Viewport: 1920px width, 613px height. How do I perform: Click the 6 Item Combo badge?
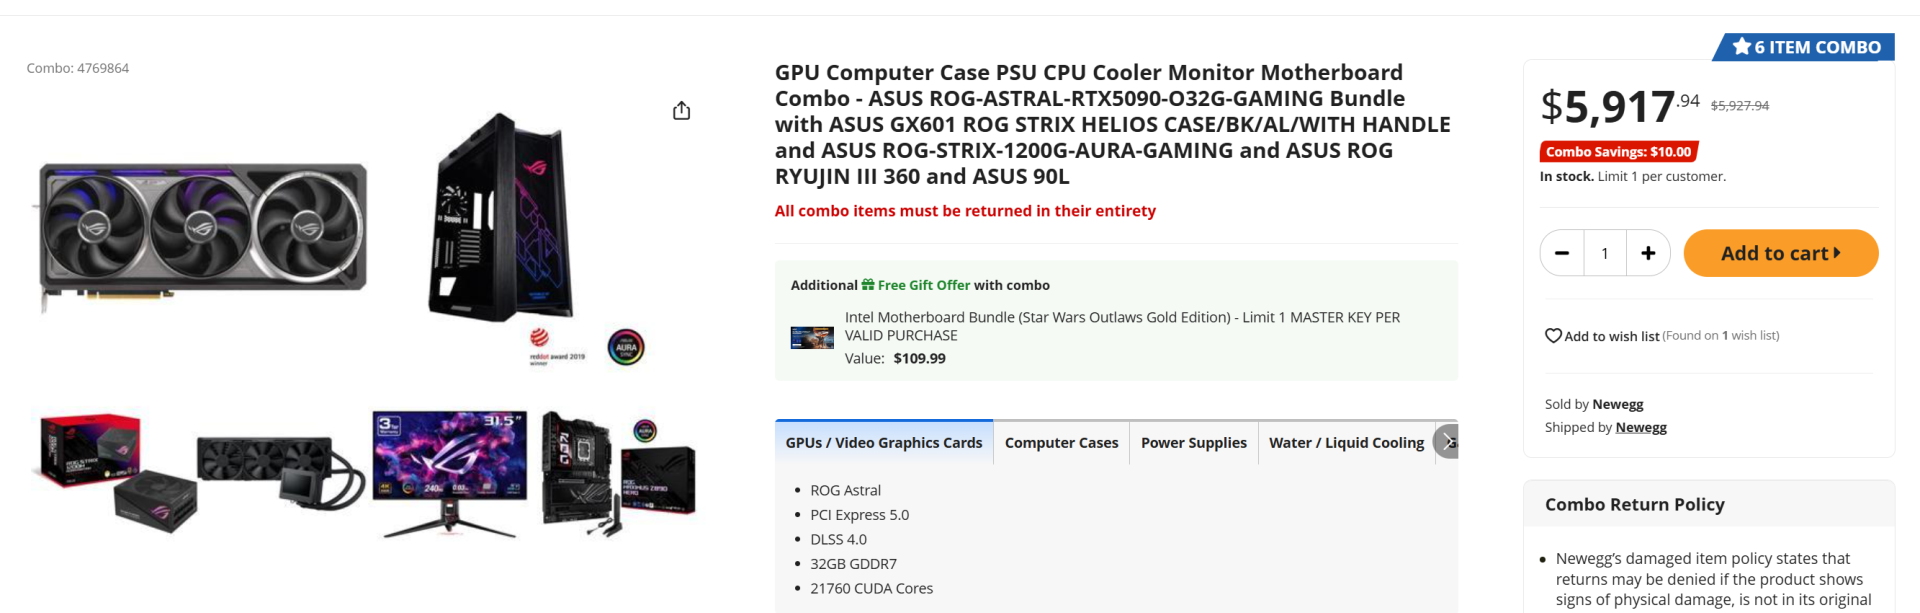[1806, 47]
